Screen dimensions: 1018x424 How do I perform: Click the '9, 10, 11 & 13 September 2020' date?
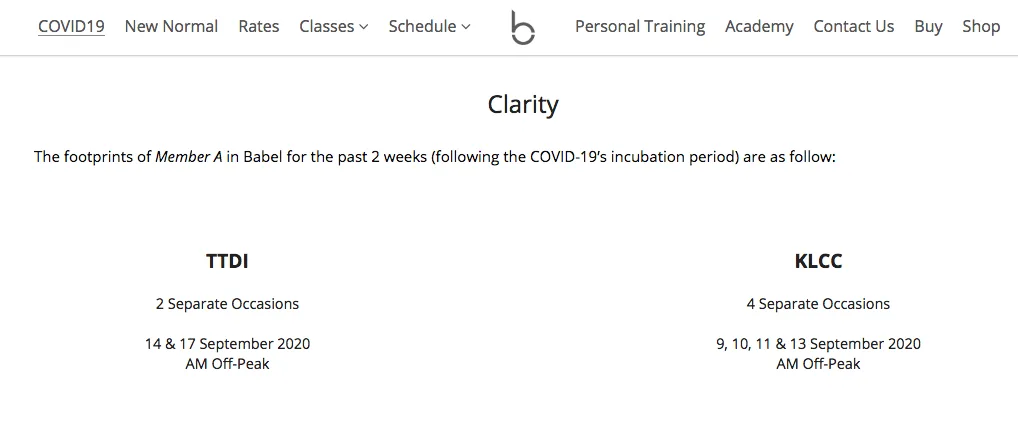(818, 344)
